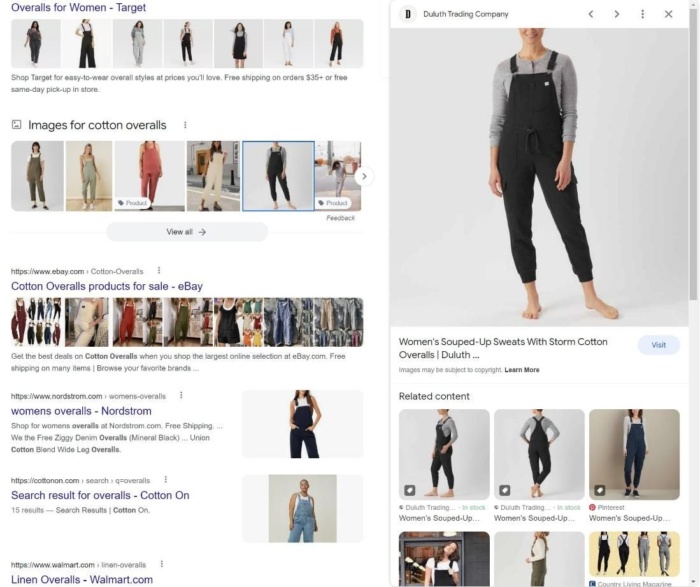This screenshot has width=700, height=587.
Task: Click product tag icon on first related image
Action: tap(409, 490)
